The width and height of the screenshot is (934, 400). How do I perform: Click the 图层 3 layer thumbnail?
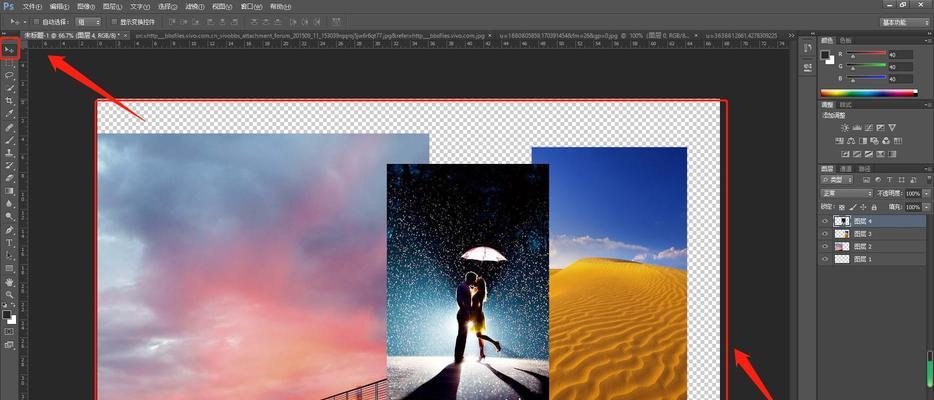842,234
